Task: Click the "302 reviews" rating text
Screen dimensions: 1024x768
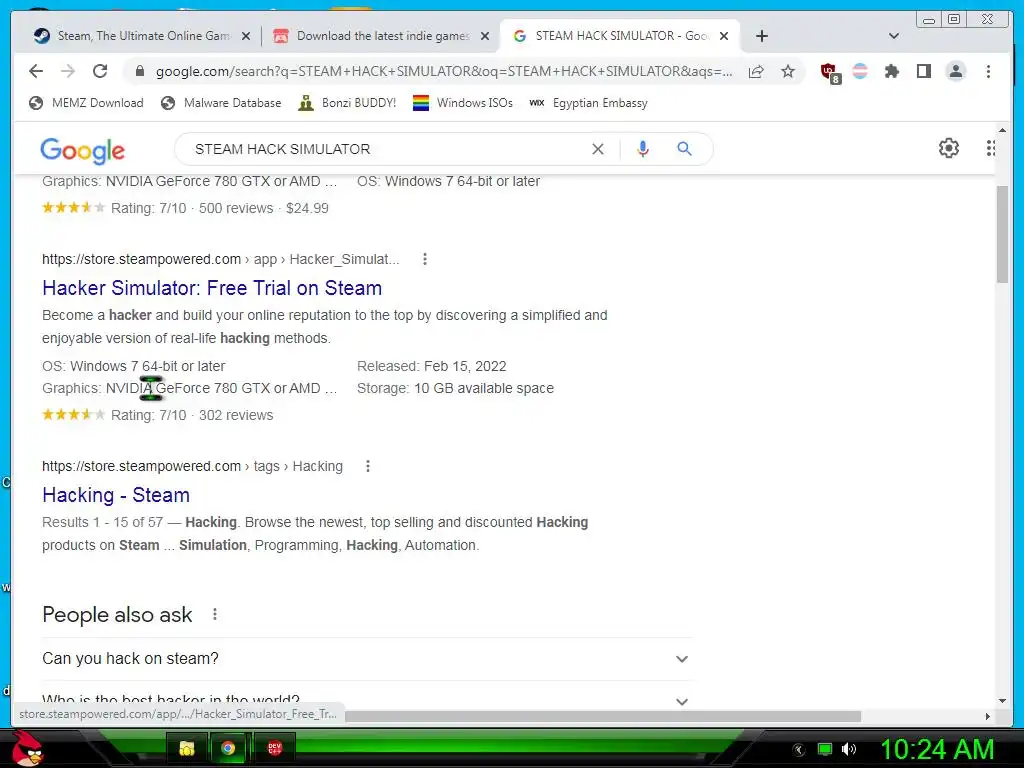Action: click(236, 415)
